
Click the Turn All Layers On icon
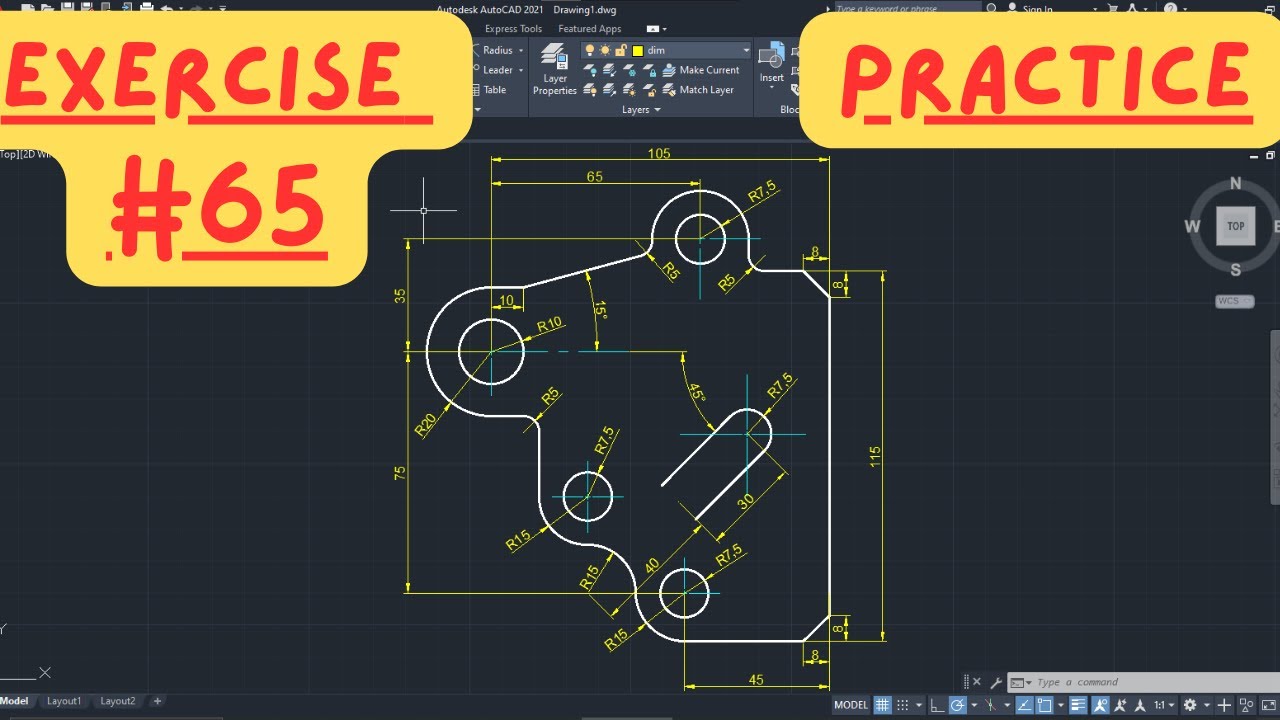[590, 90]
